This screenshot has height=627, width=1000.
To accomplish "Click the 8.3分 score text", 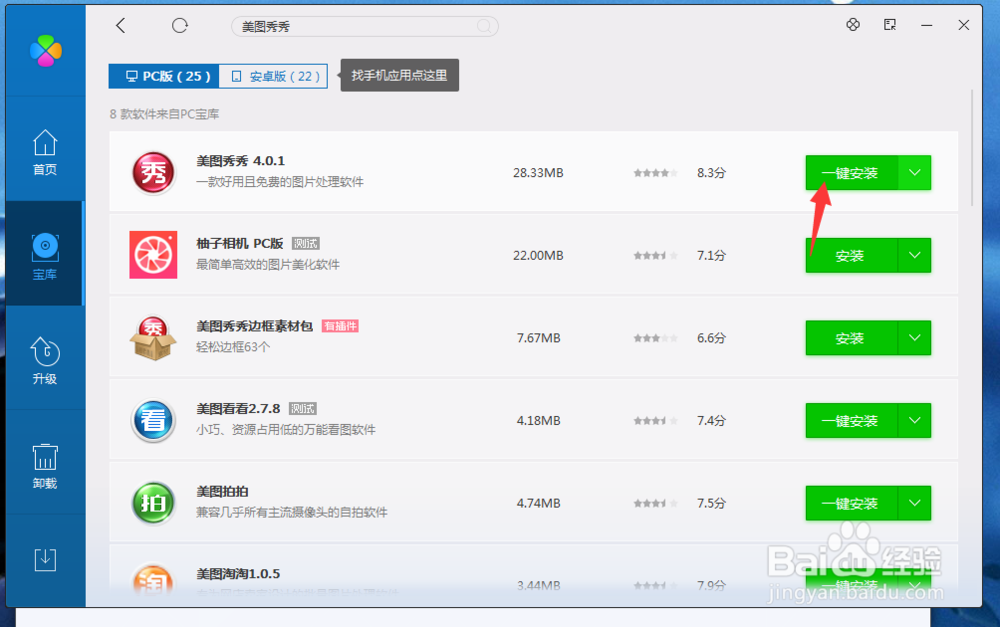I will coord(711,173).
